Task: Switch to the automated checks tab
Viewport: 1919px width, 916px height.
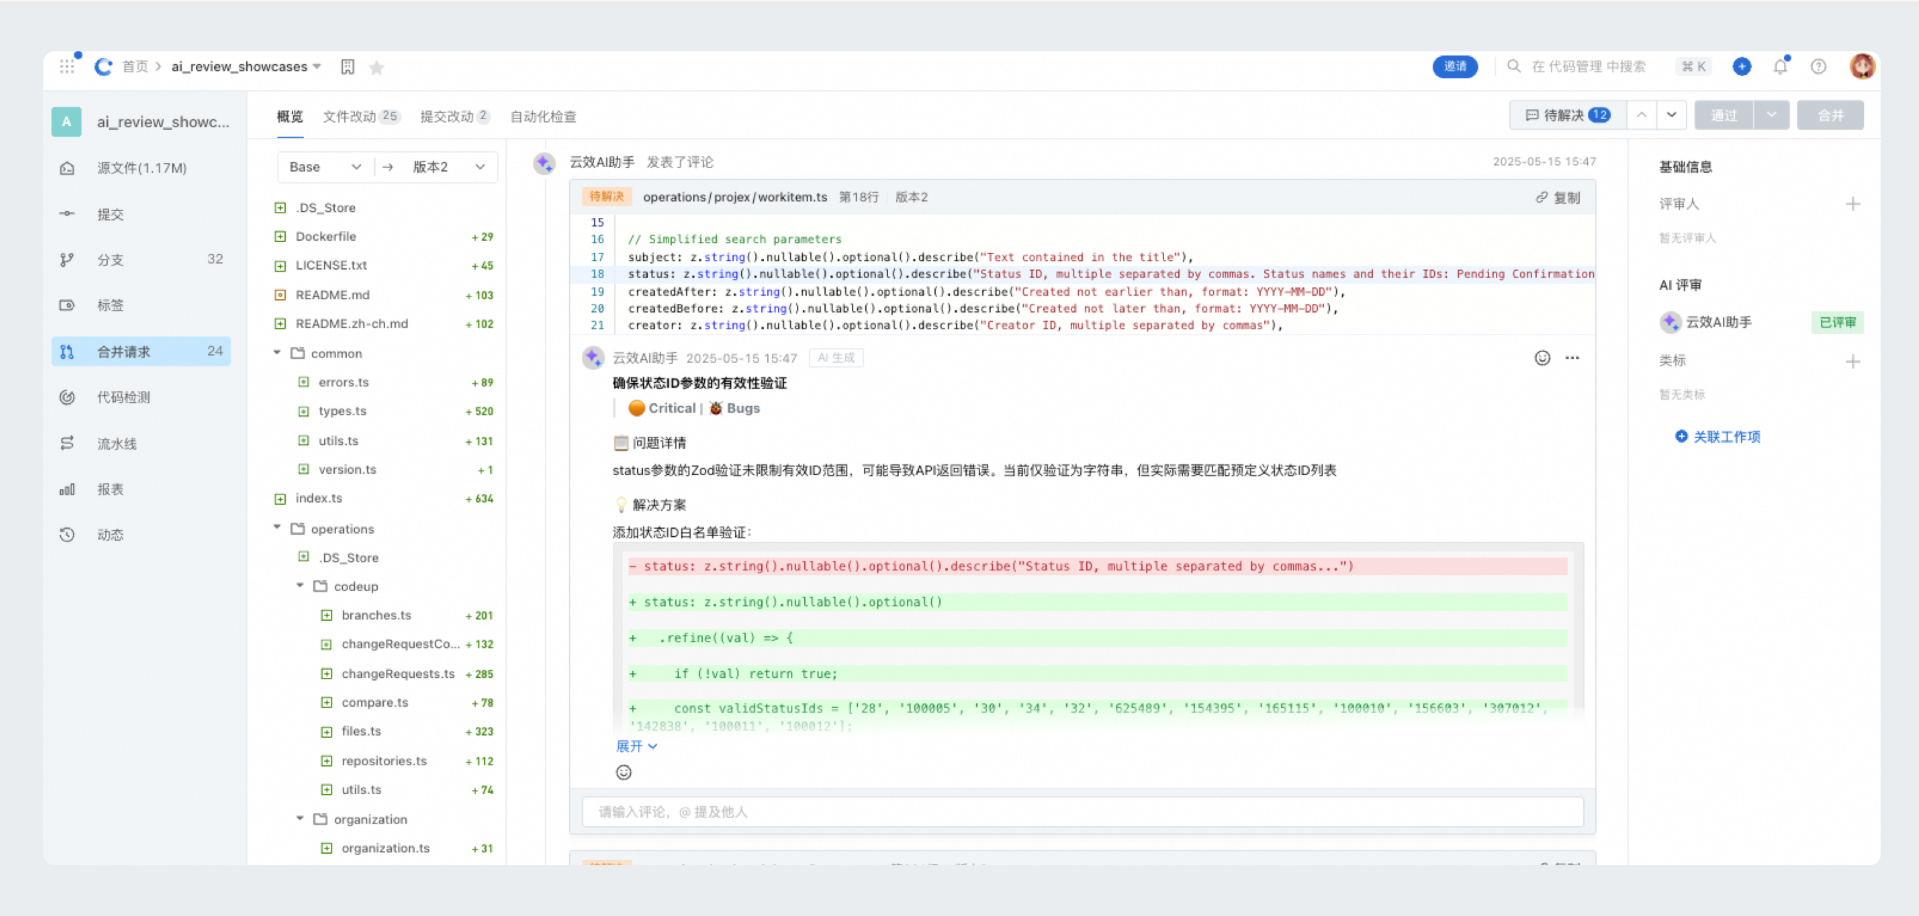Action: coord(543,117)
